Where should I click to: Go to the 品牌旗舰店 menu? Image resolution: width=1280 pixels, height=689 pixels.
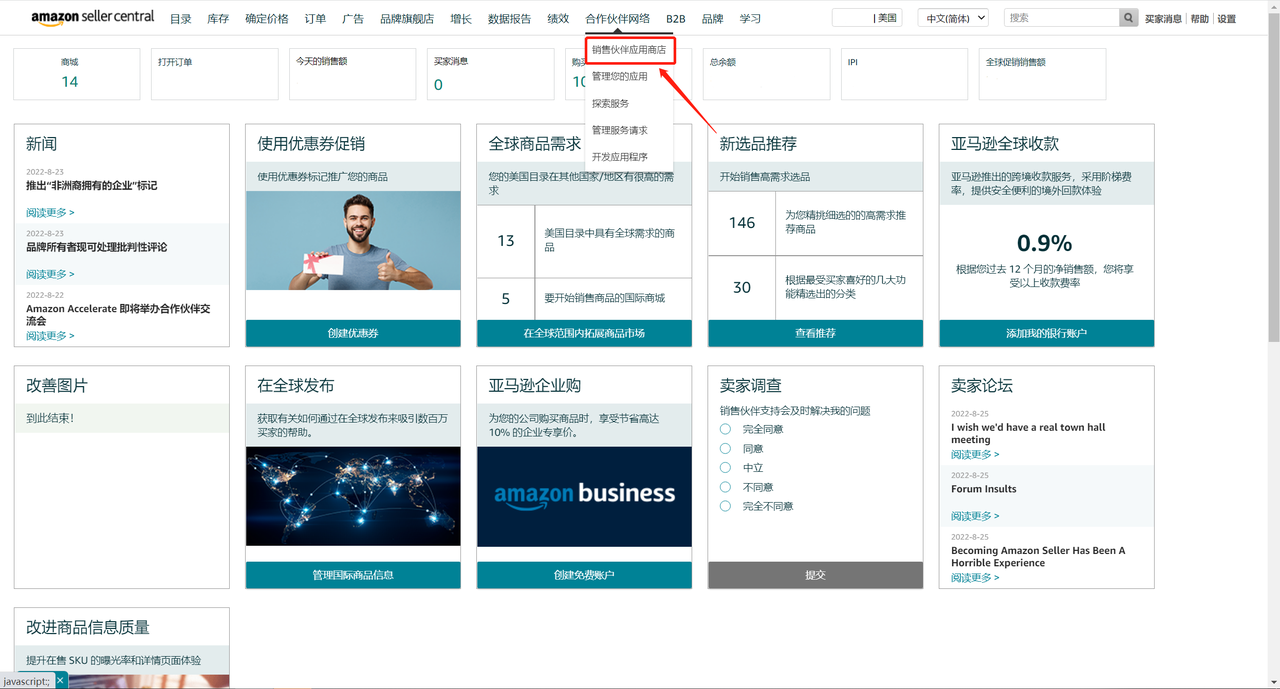407,19
